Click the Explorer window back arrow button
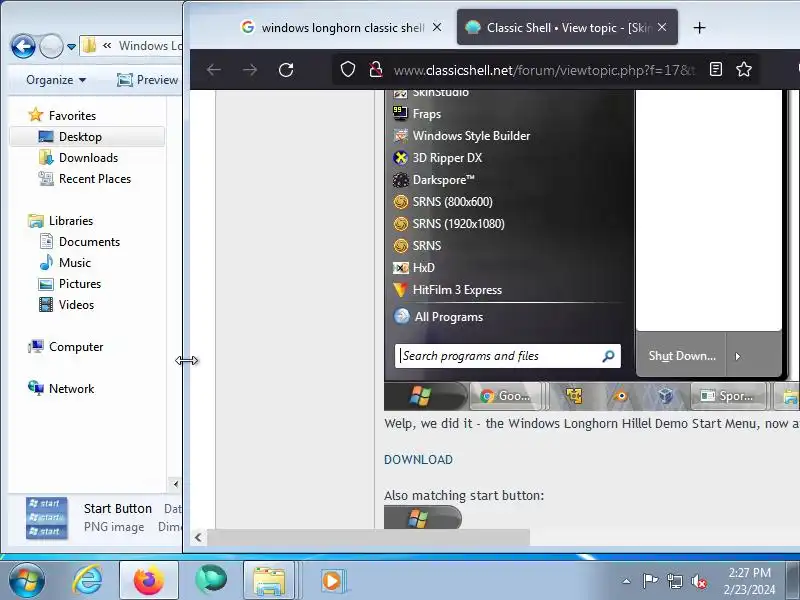Screen dimensions: 800x600 pos(23,46)
